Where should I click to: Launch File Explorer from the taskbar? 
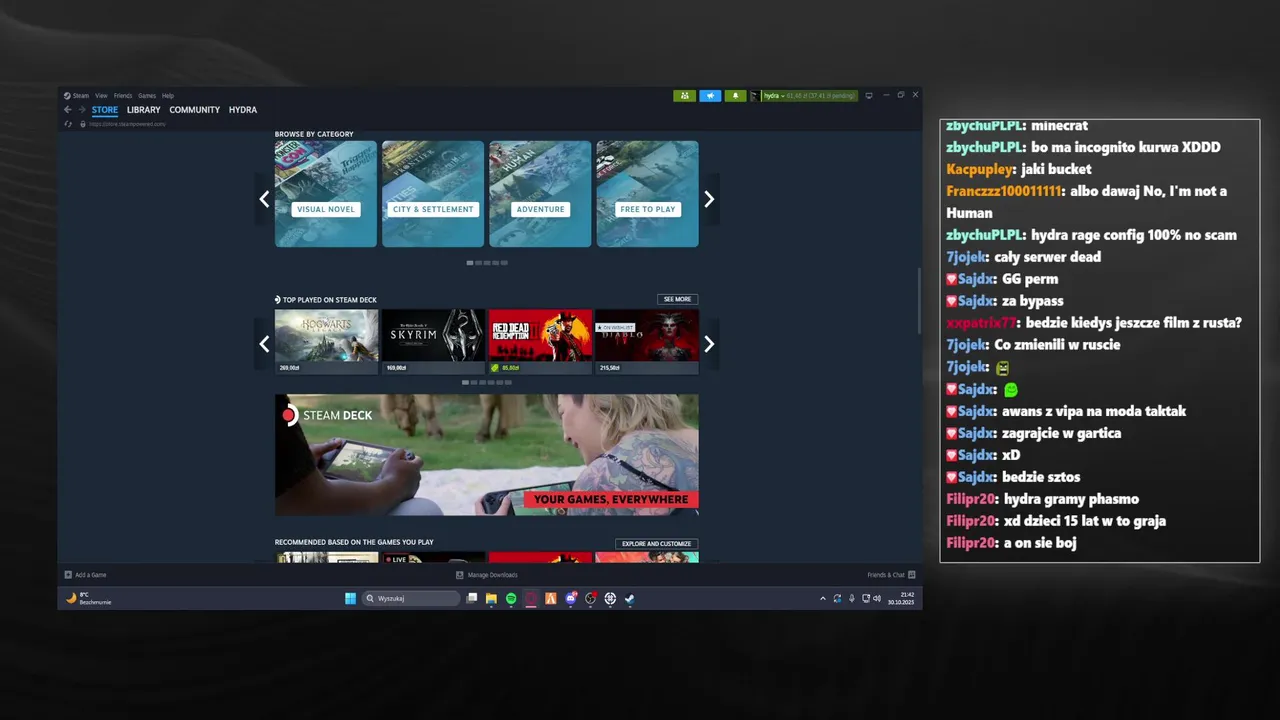[x=491, y=599]
